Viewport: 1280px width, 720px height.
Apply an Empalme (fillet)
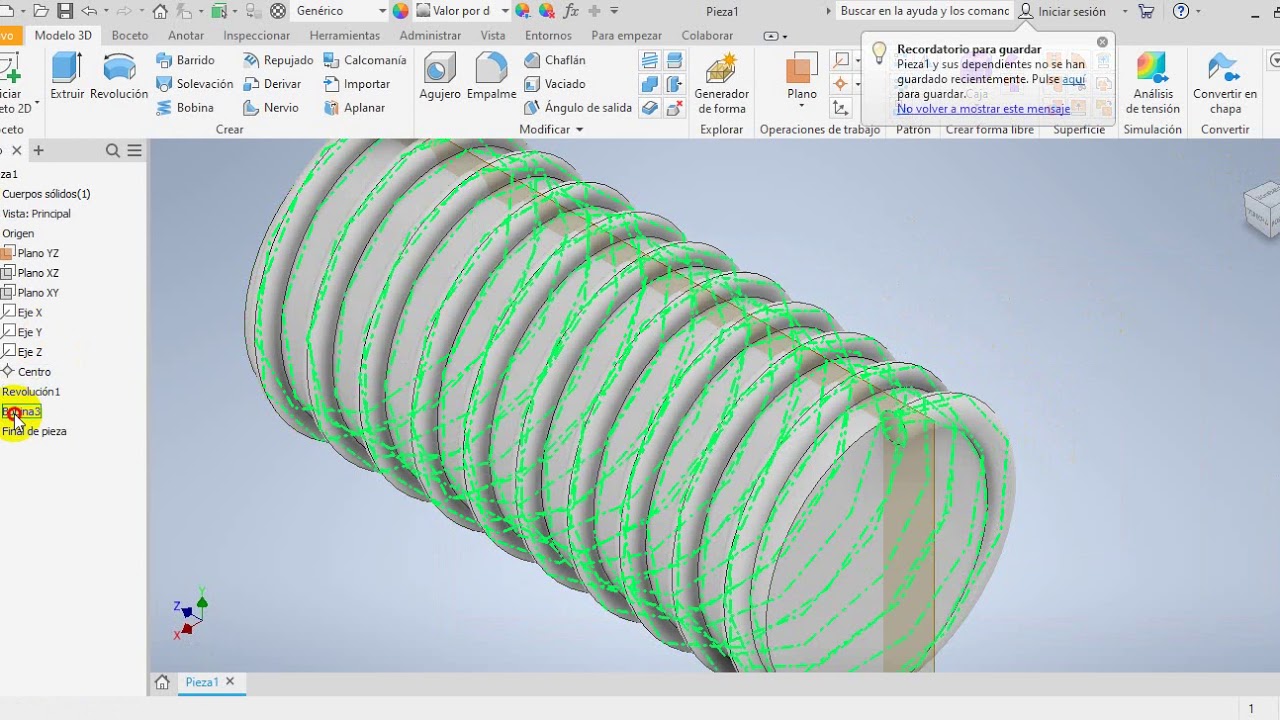pos(492,76)
